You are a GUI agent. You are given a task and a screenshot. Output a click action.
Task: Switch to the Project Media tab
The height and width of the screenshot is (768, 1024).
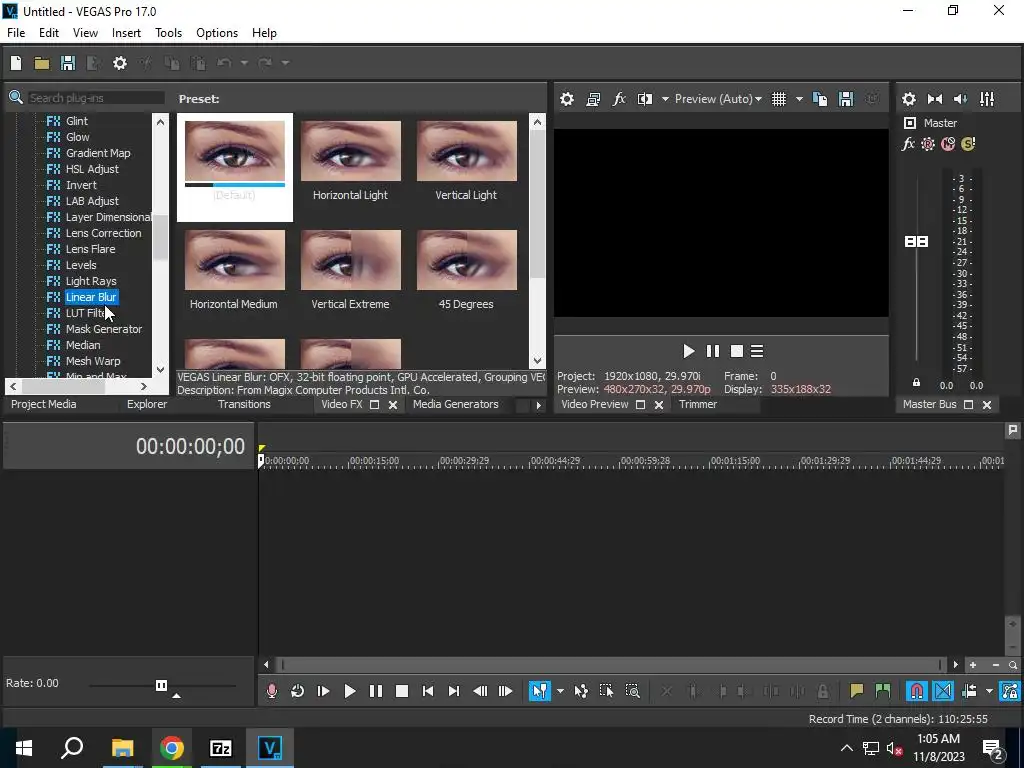(x=44, y=404)
